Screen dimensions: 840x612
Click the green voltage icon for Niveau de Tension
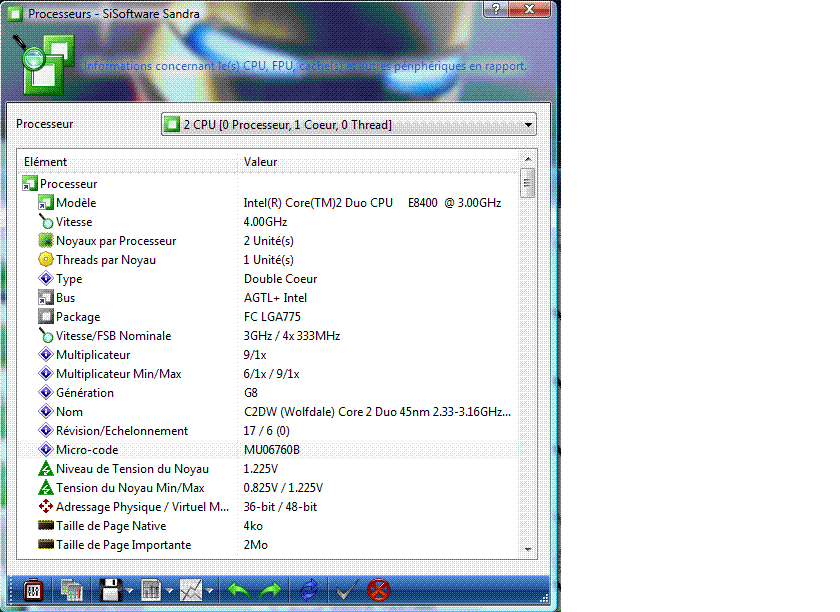(x=46, y=469)
